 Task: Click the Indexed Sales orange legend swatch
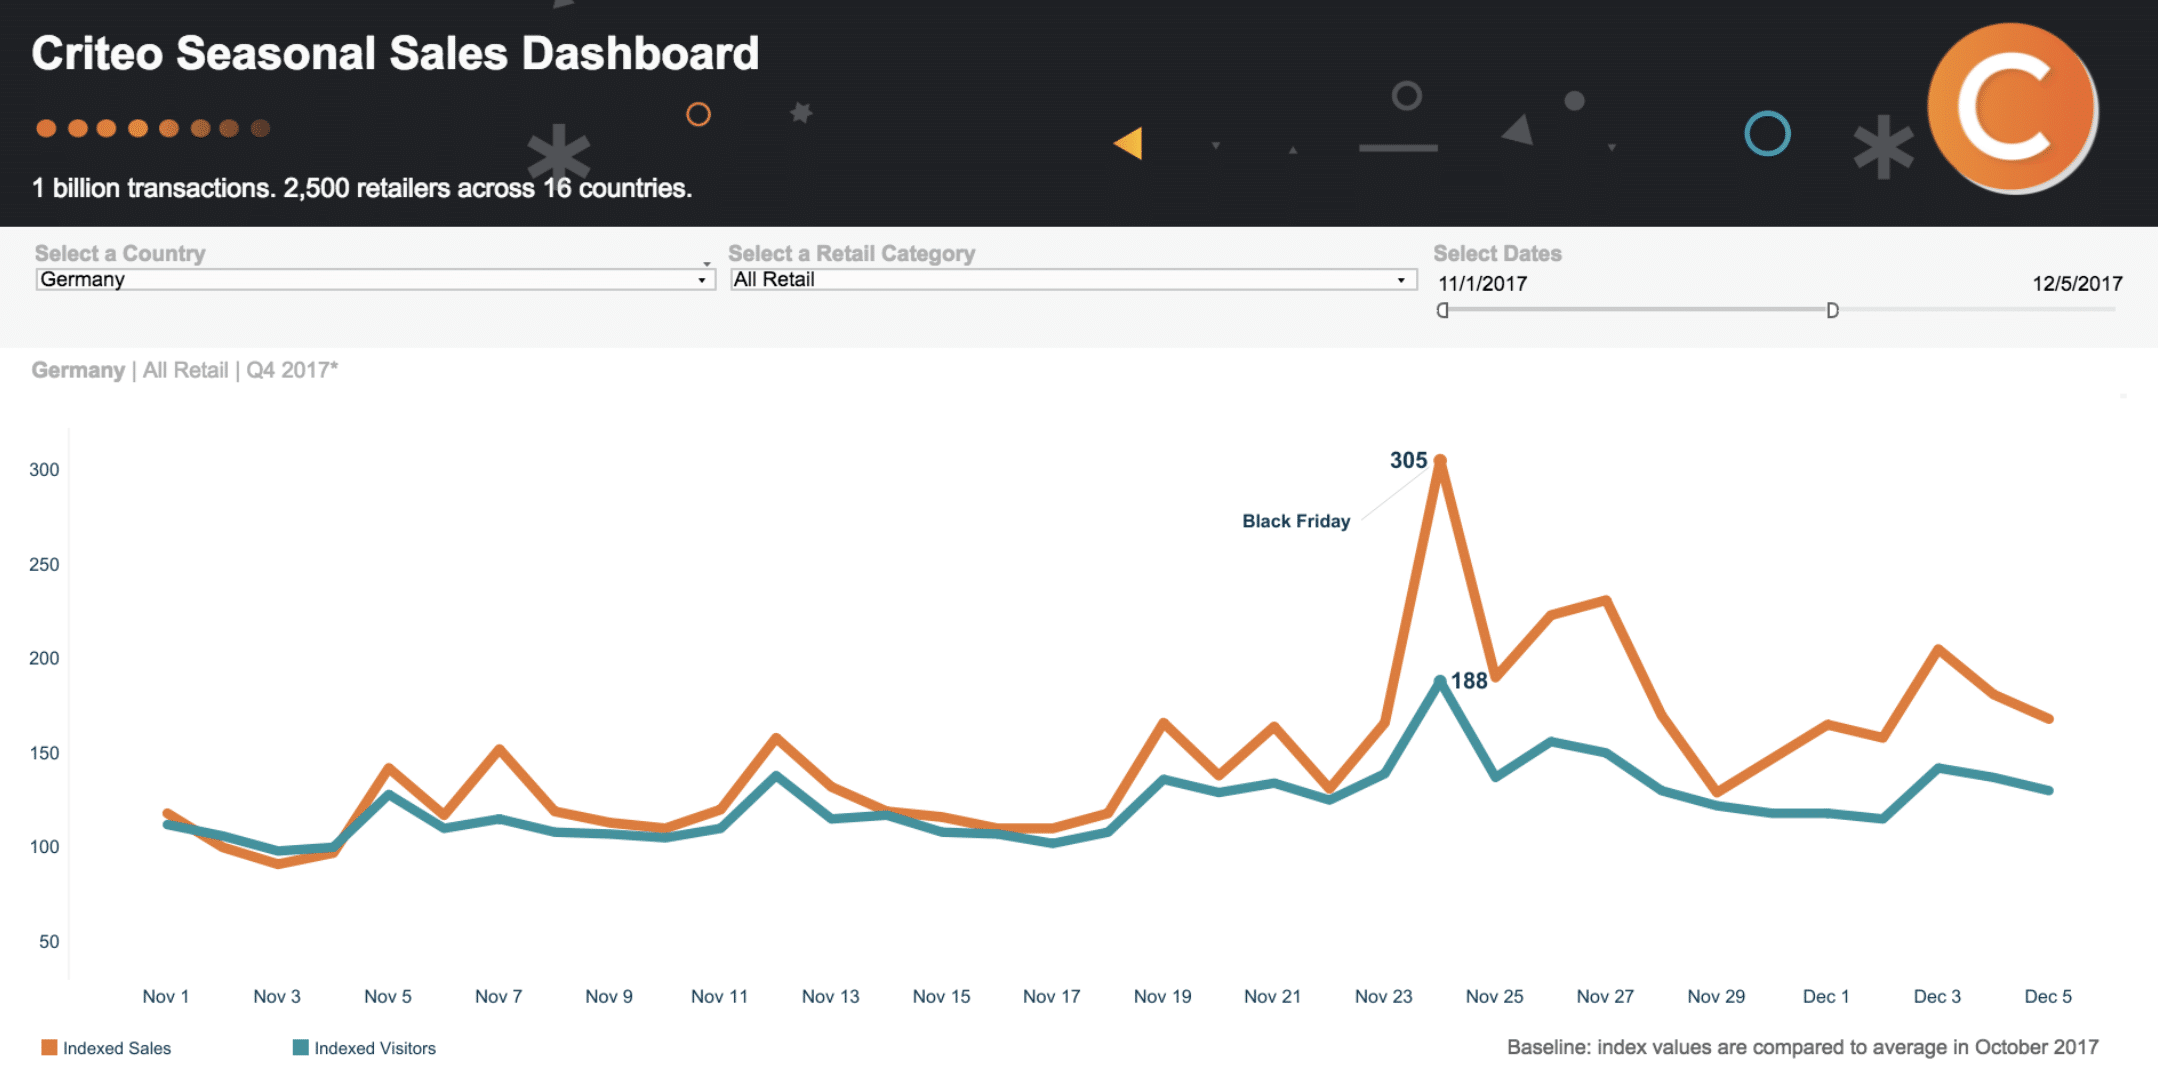click(49, 1047)
